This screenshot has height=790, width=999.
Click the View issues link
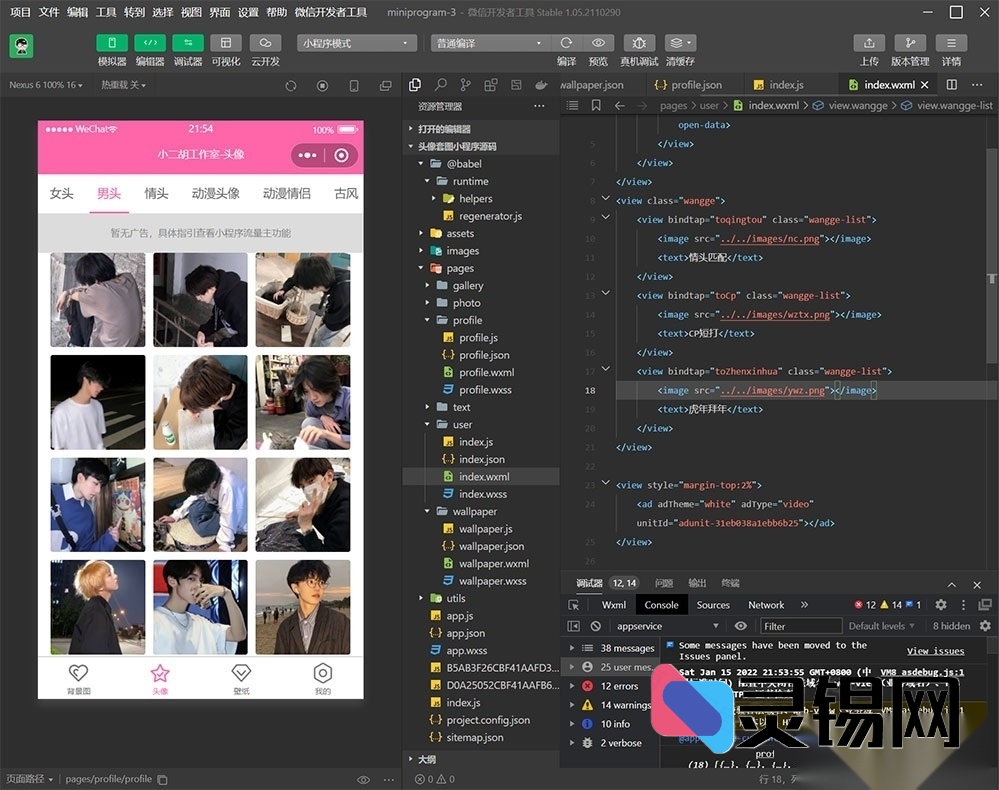935,651
